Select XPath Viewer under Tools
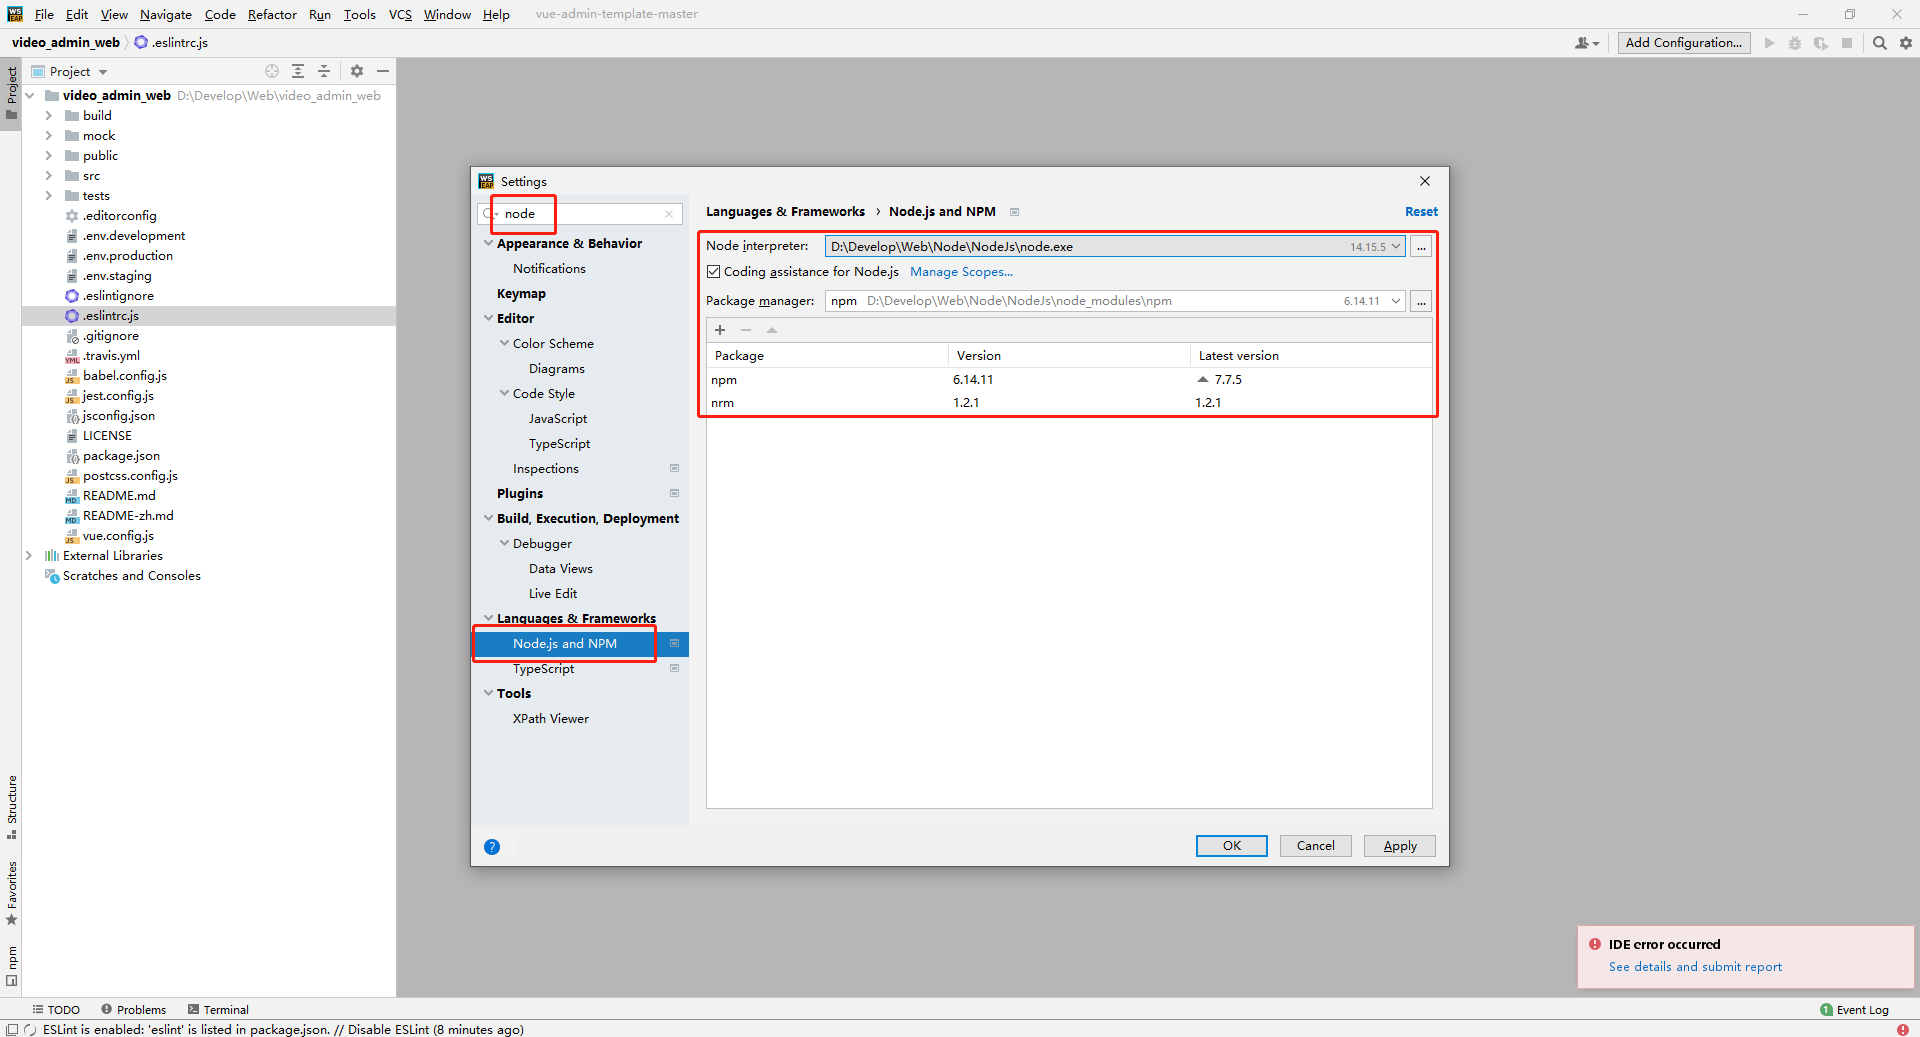 click(551, 719)
